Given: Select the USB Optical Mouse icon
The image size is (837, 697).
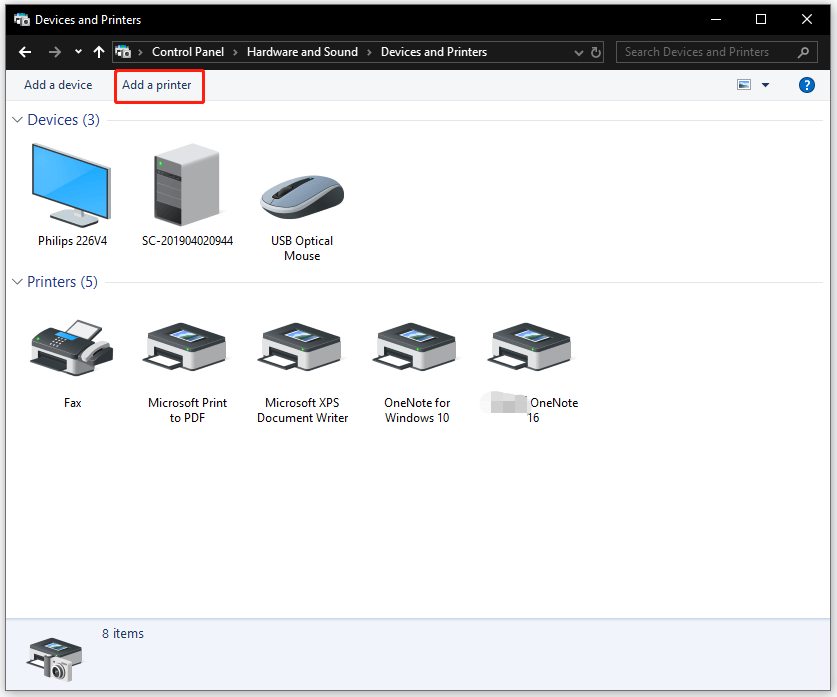Looking at the screenshot, I should pyautogui.click(x=302, y=197).
